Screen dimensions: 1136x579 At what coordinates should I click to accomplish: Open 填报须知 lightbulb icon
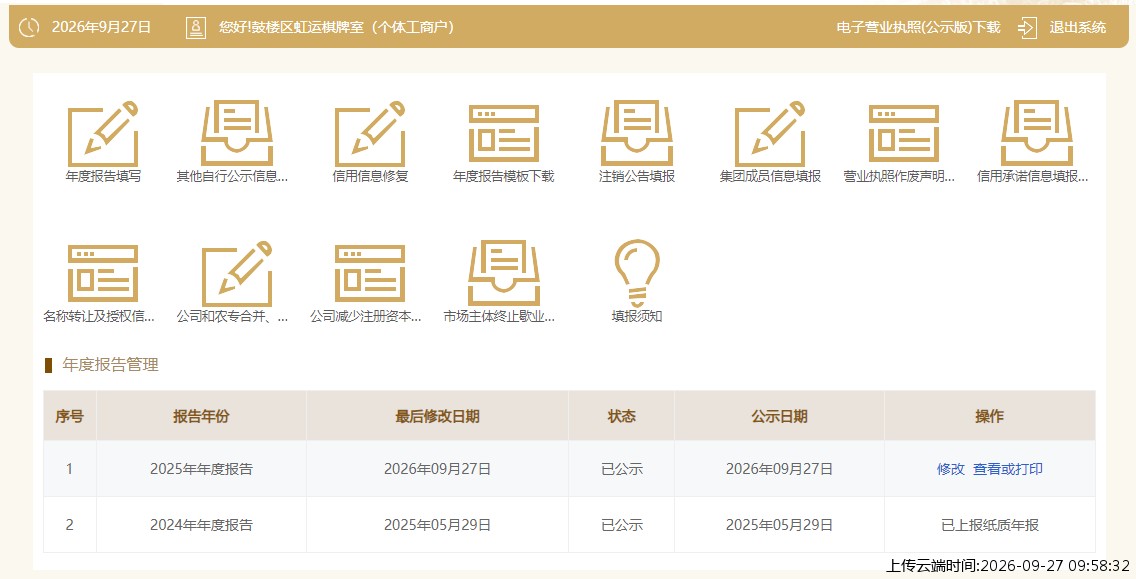637,273
